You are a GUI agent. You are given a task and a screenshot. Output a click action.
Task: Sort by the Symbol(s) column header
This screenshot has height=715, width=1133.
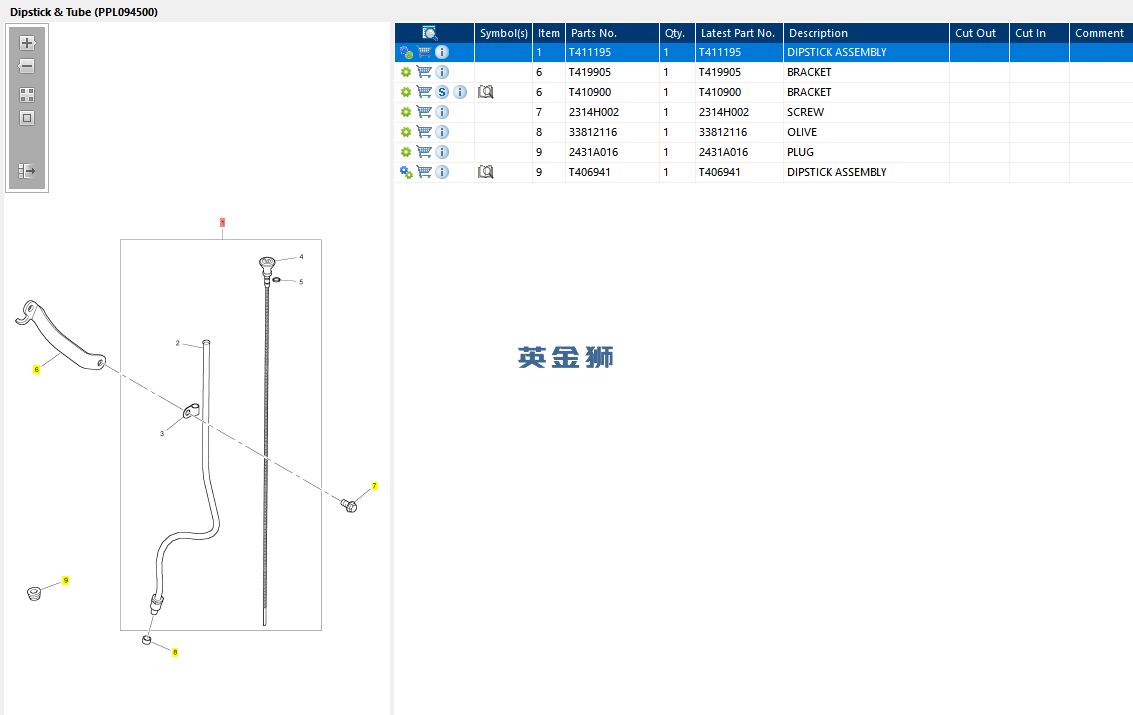(x=504, y=33)
